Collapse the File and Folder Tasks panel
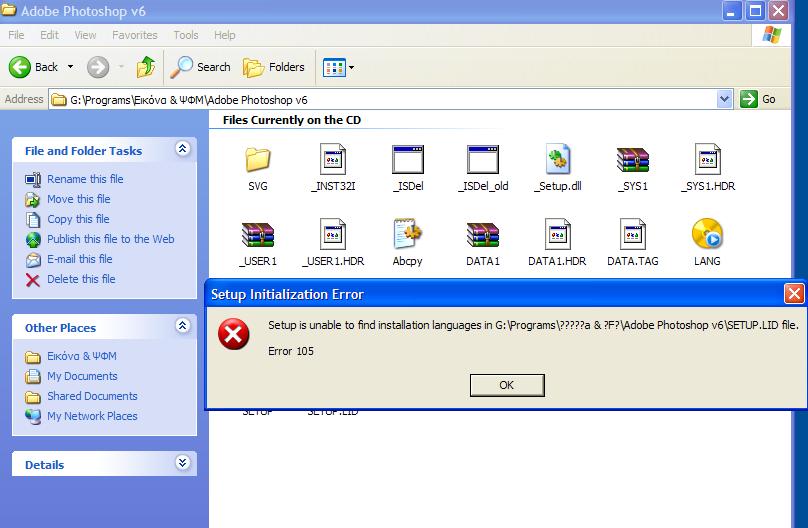Image resolution: width=808 pixels, height=528 pixels. pyautogui.click(x=182, y=149)
